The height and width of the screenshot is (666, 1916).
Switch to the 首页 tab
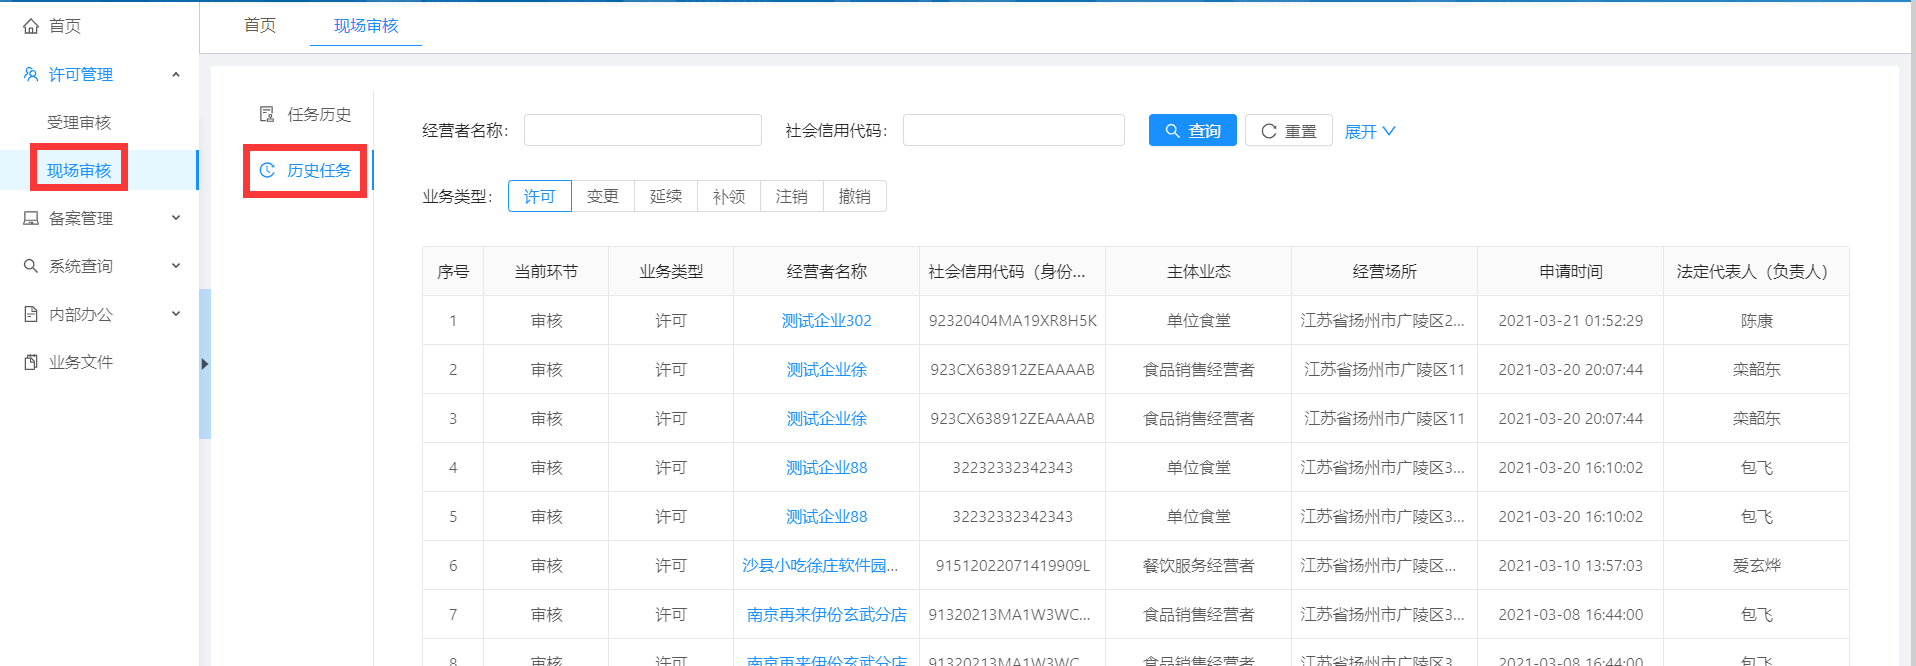[x=260, y=25]
